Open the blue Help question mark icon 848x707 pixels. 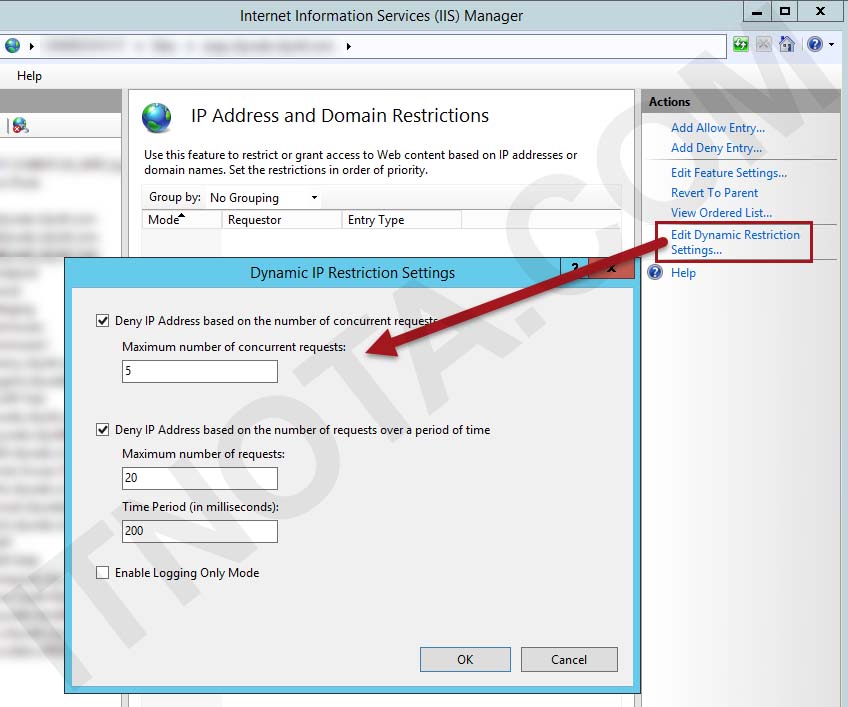coord(817,45)
